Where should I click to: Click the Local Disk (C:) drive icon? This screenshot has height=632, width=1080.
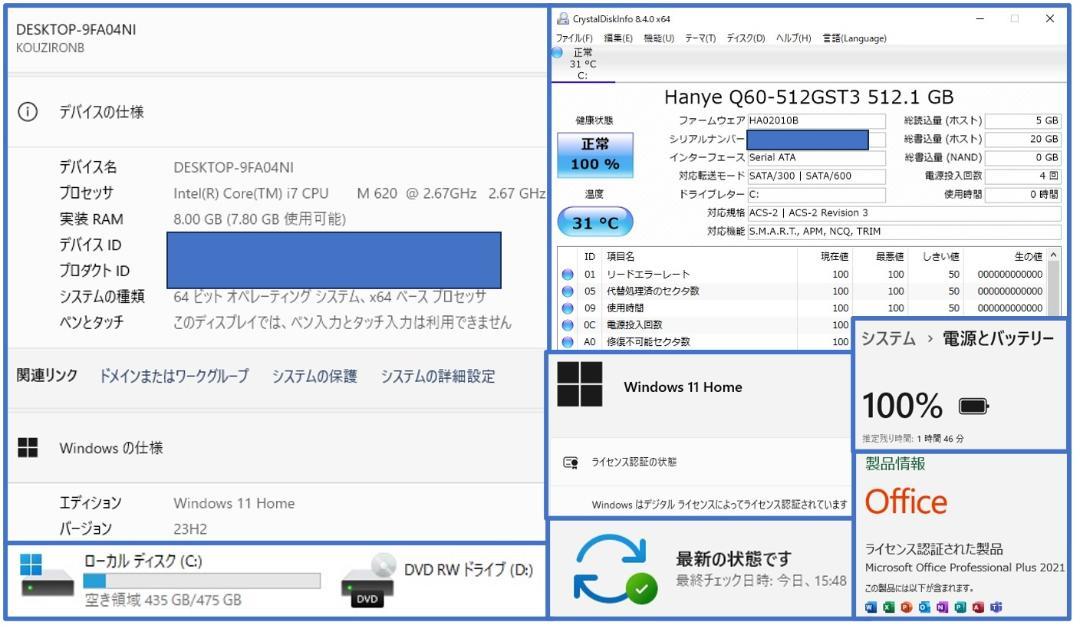pyautogui.click(x=47, y=575)
